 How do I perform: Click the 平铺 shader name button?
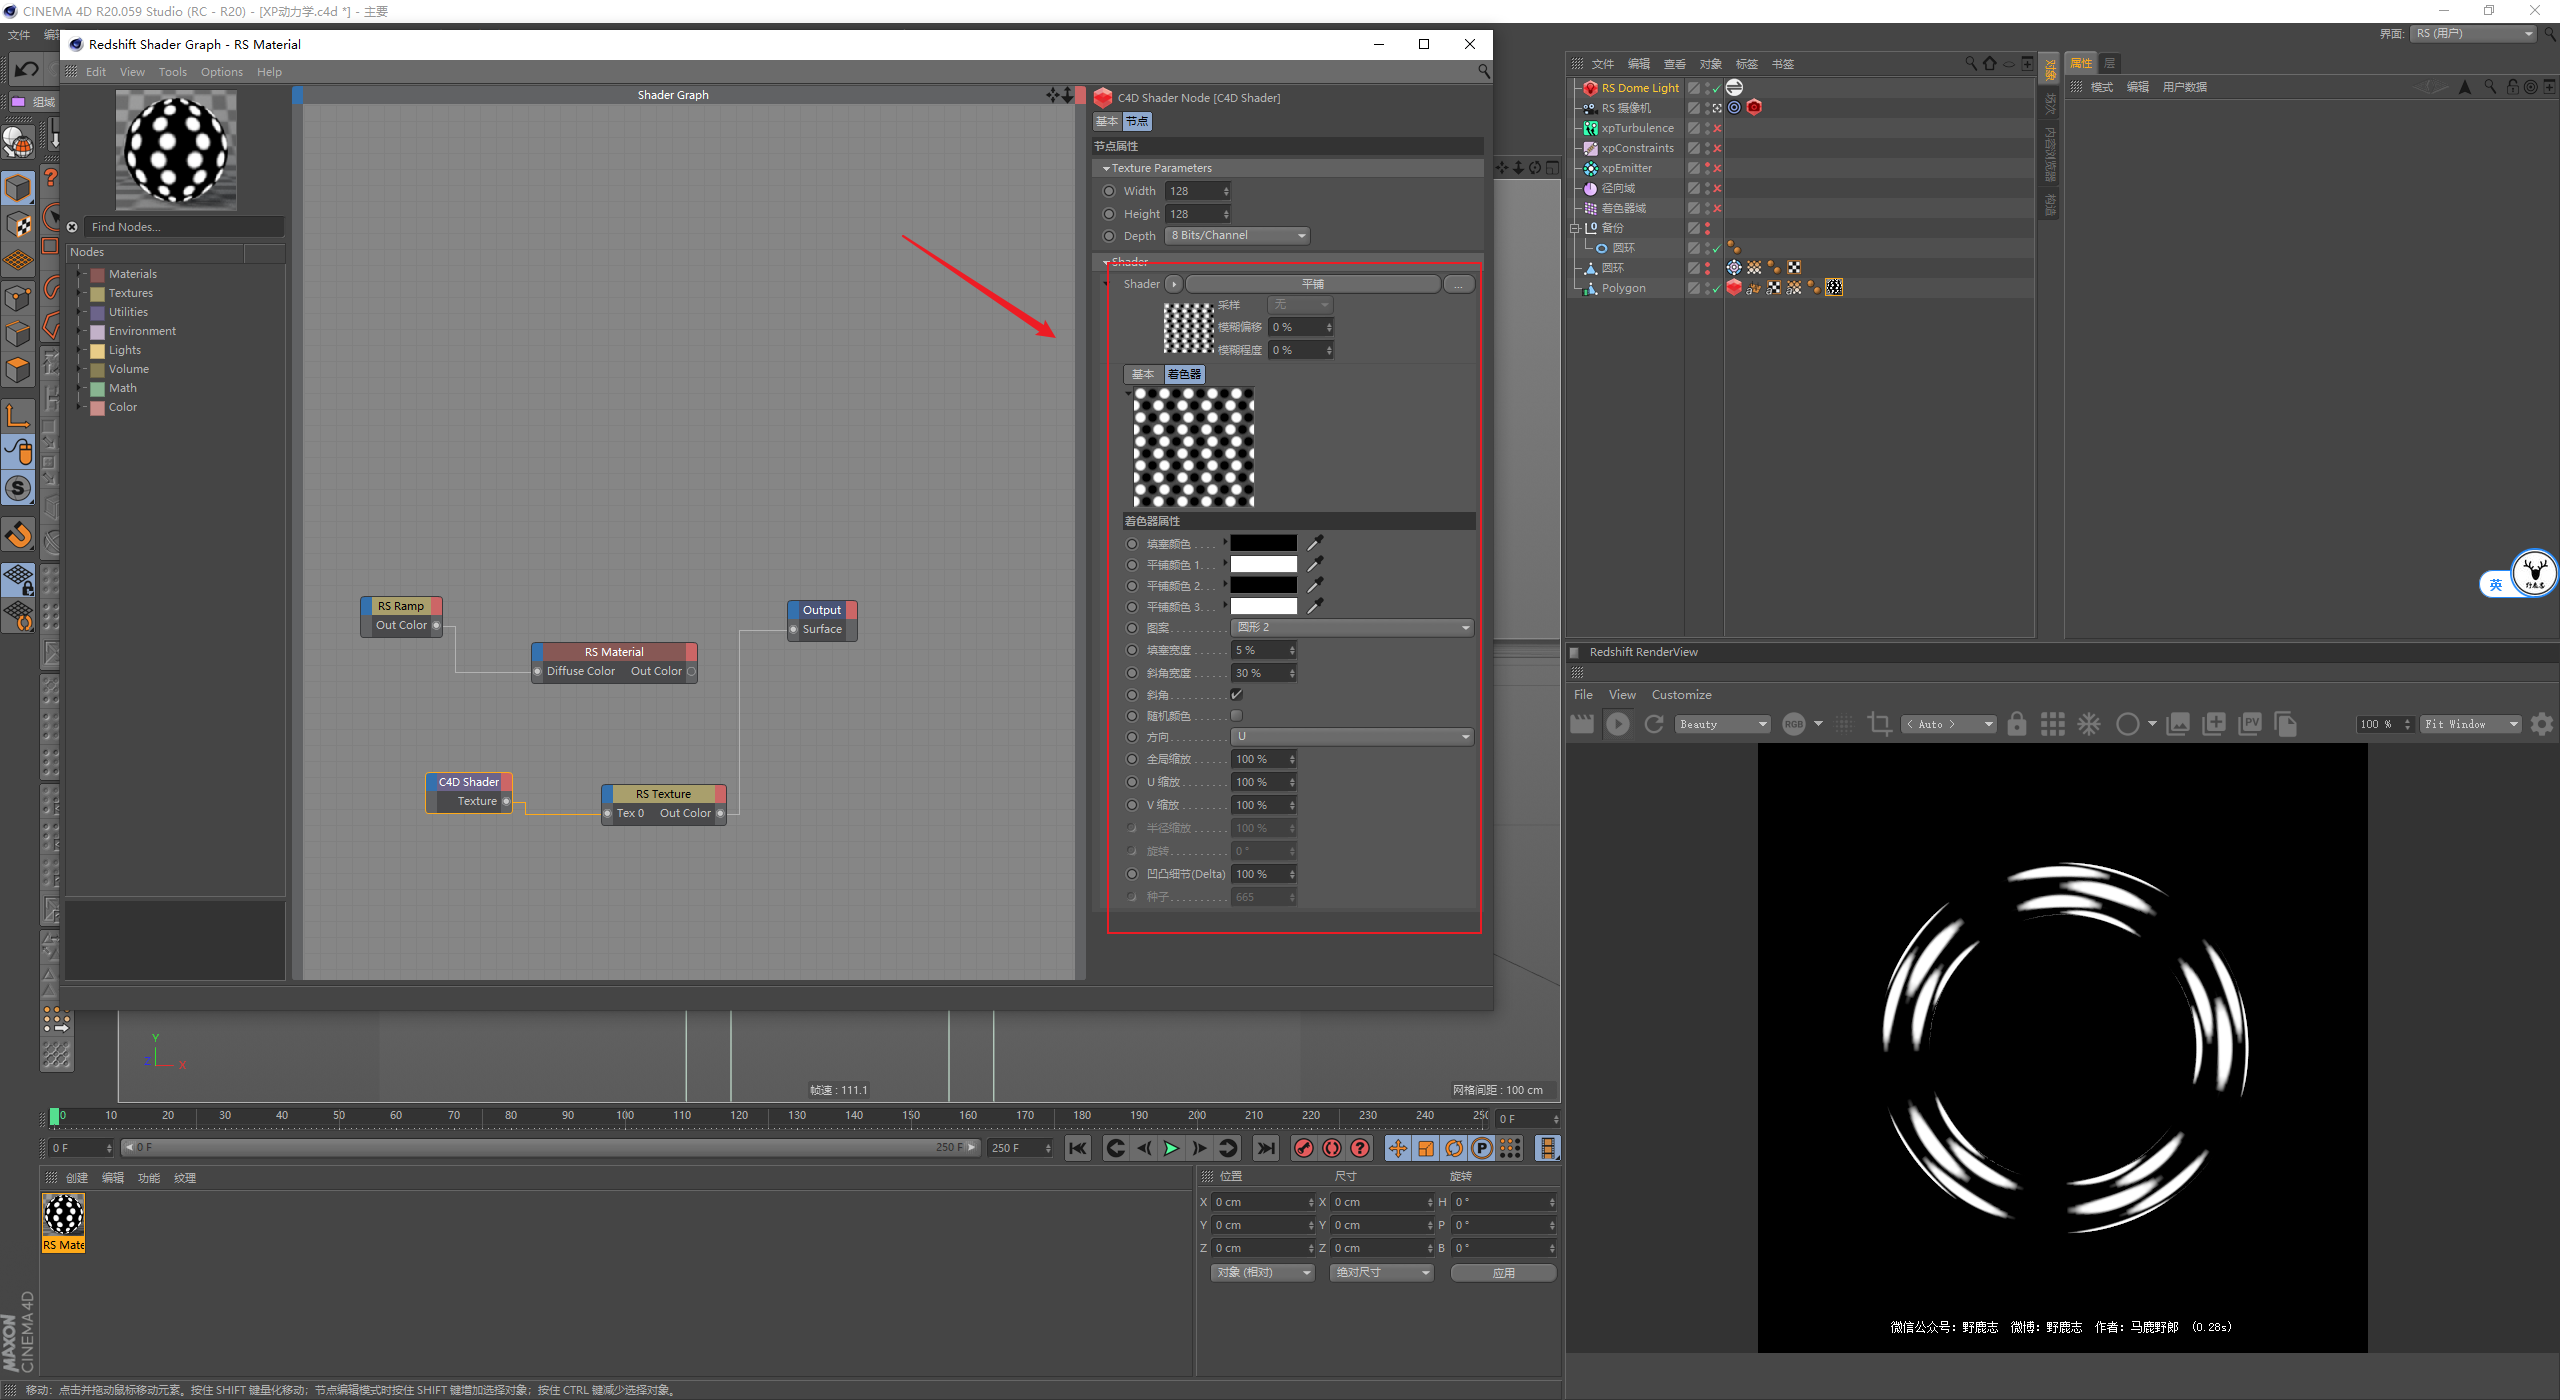pos(1312,284)
